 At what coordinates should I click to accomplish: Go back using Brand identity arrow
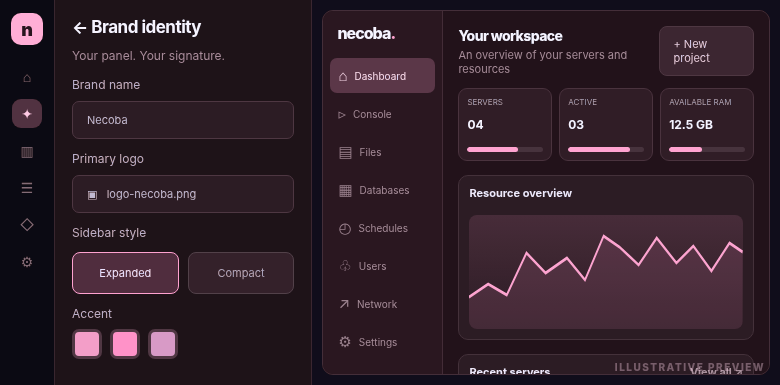point(80,28)
